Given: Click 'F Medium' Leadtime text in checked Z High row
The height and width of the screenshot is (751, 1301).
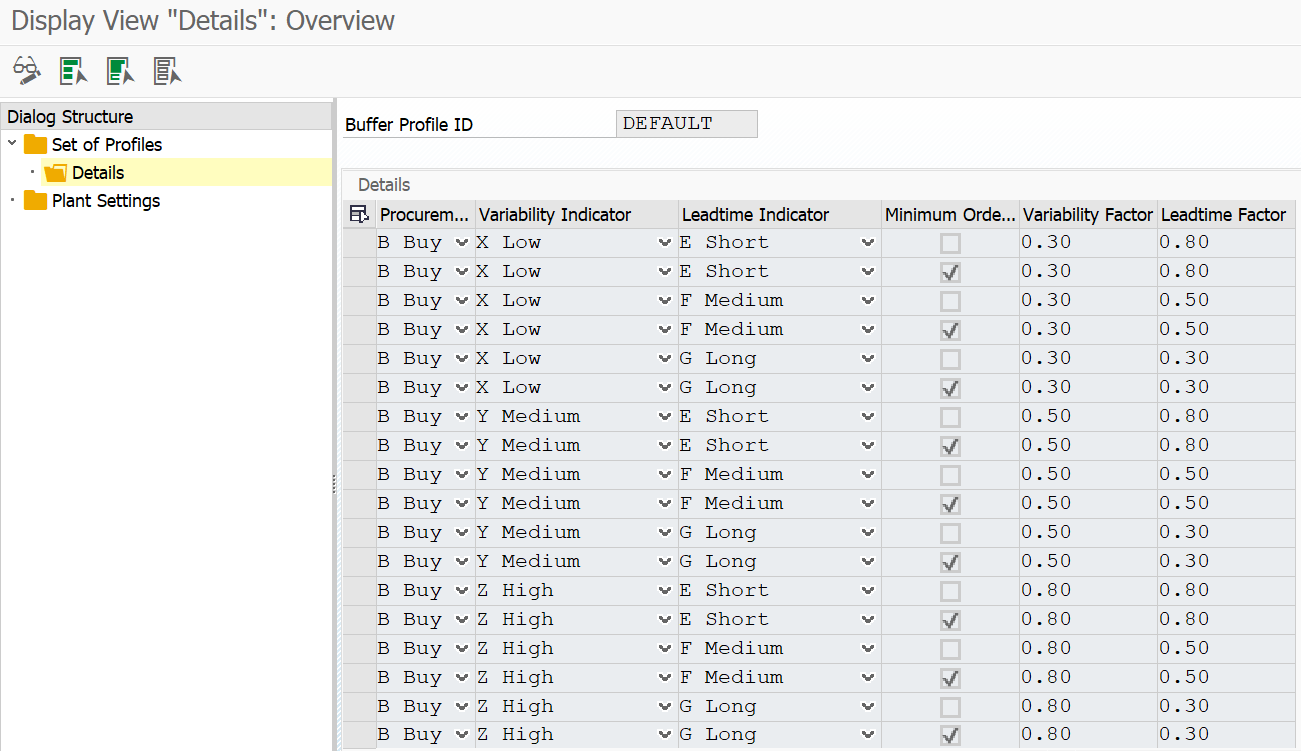Looking at the screenshot, I should pyautogui.click(x=731, y=678).
